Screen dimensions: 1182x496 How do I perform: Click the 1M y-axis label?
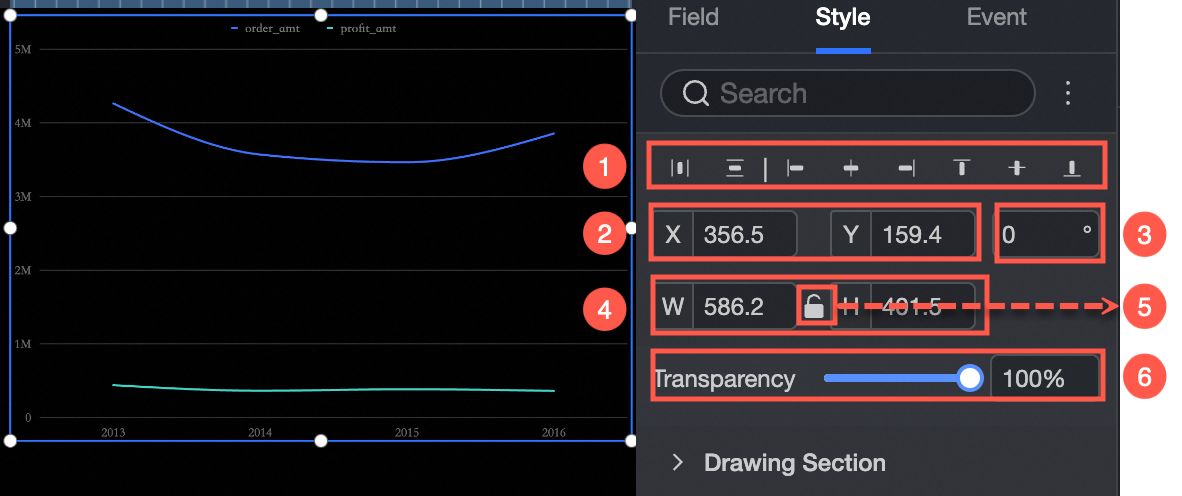click(x=22, y=344)
